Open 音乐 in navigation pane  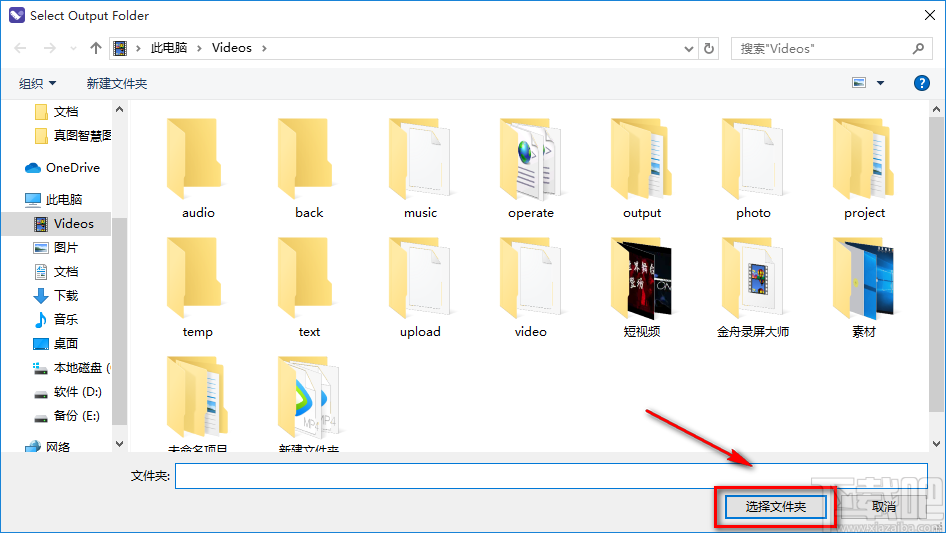click(56, 319)
